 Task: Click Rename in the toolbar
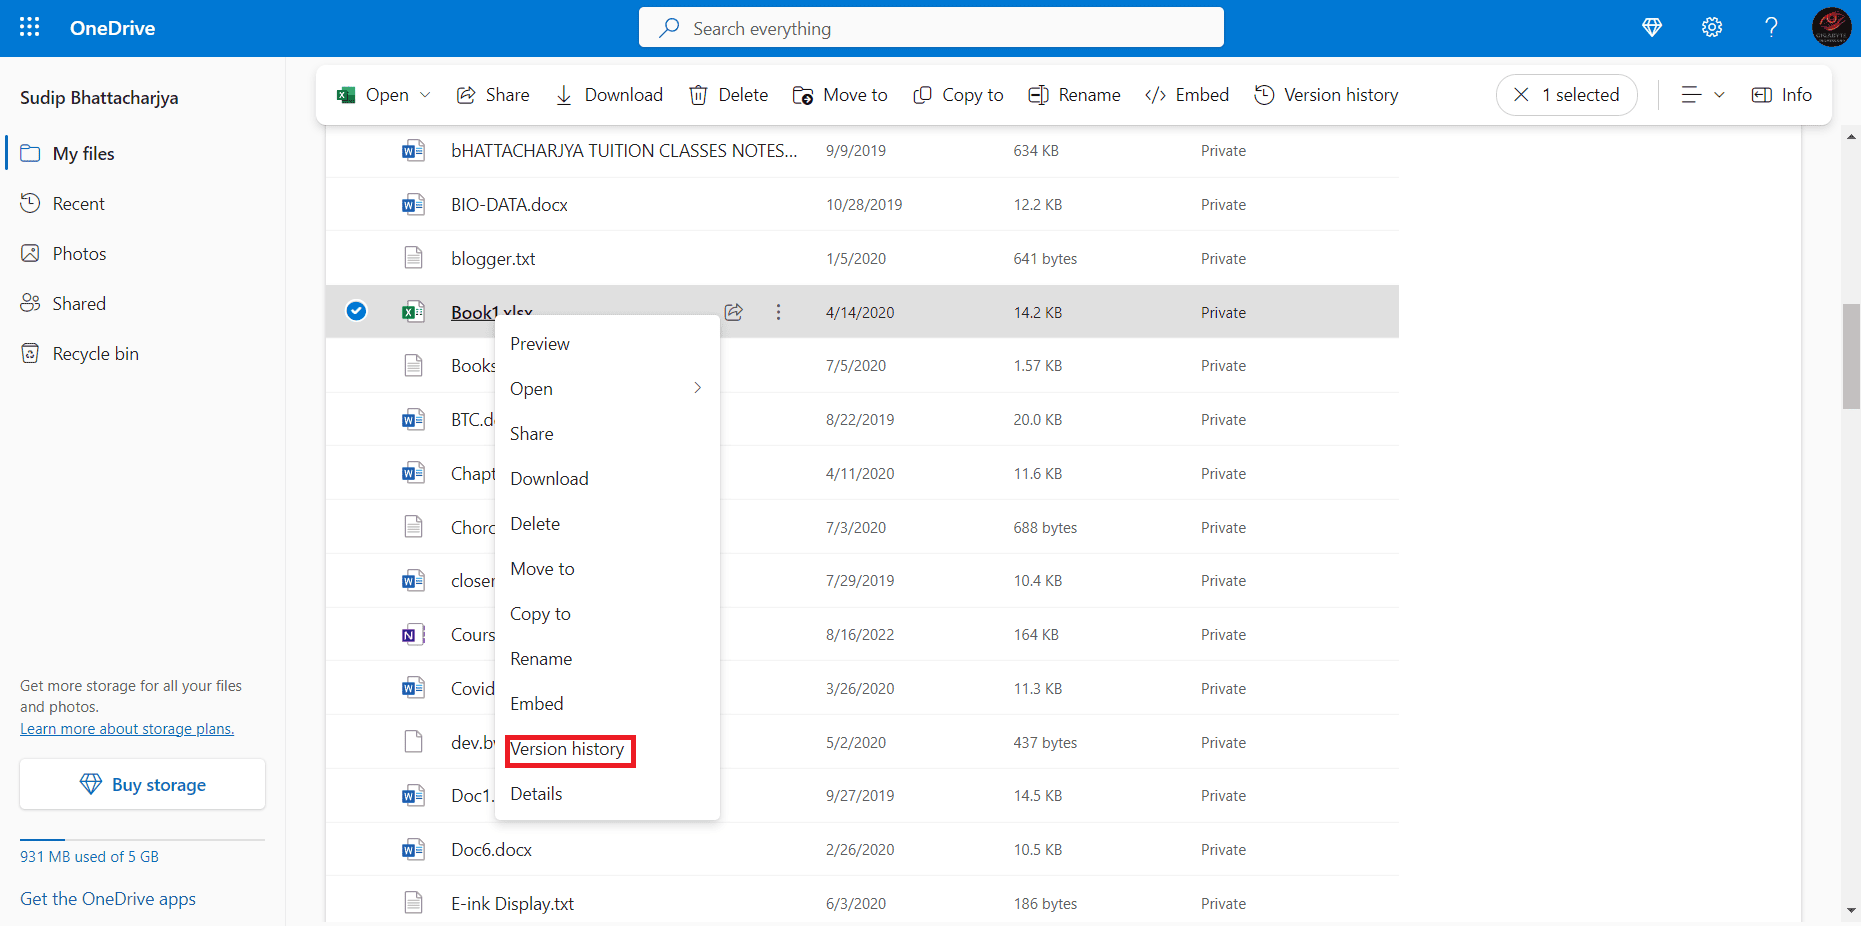click(x=1074, y=95)
